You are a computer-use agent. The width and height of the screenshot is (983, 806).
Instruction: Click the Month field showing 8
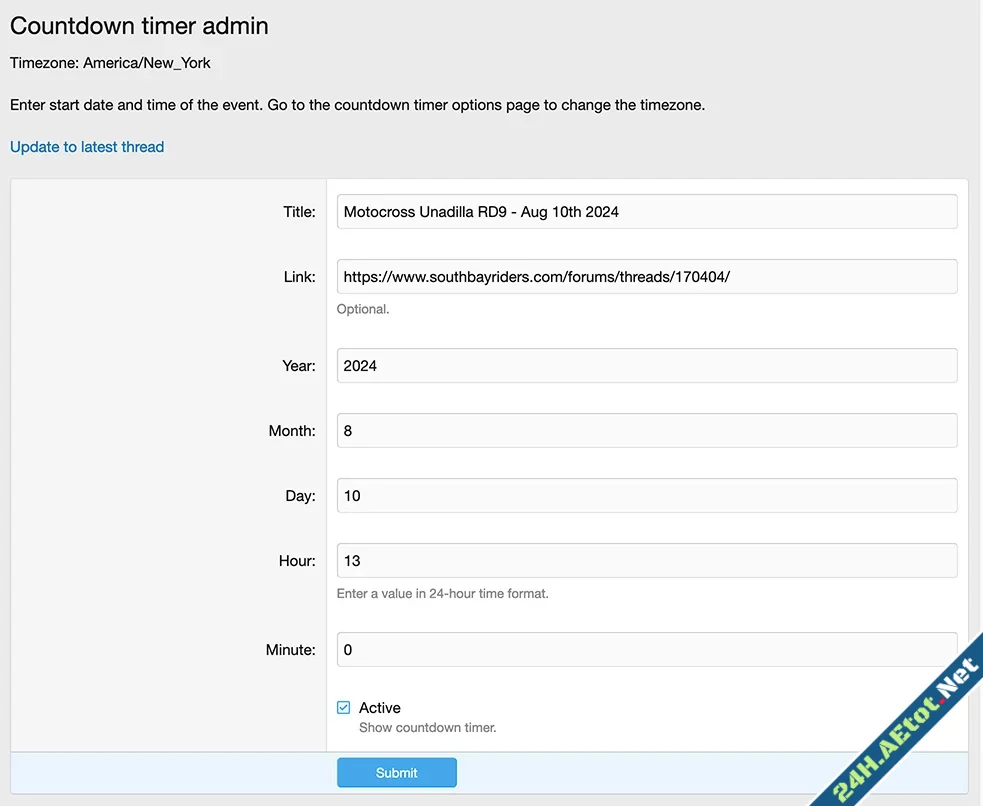[646, 430]
